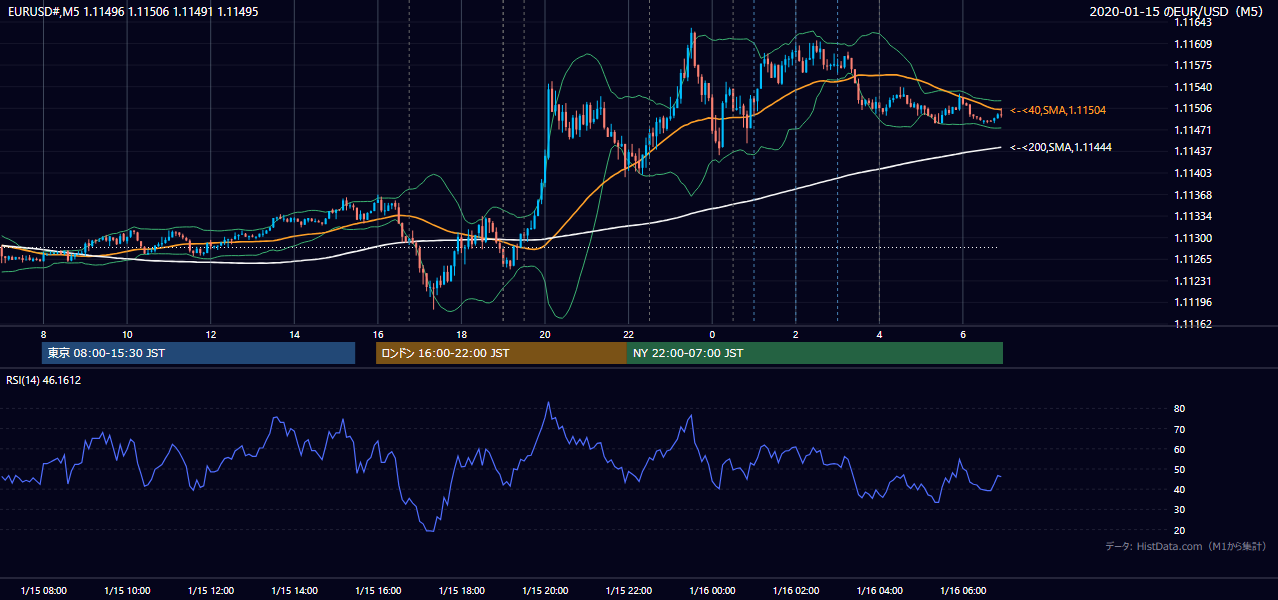Image resolution: width=1278 pixels, height=600 pixels.
Task: Click hour label 14 on price chart axis
Action: (294, 334)
